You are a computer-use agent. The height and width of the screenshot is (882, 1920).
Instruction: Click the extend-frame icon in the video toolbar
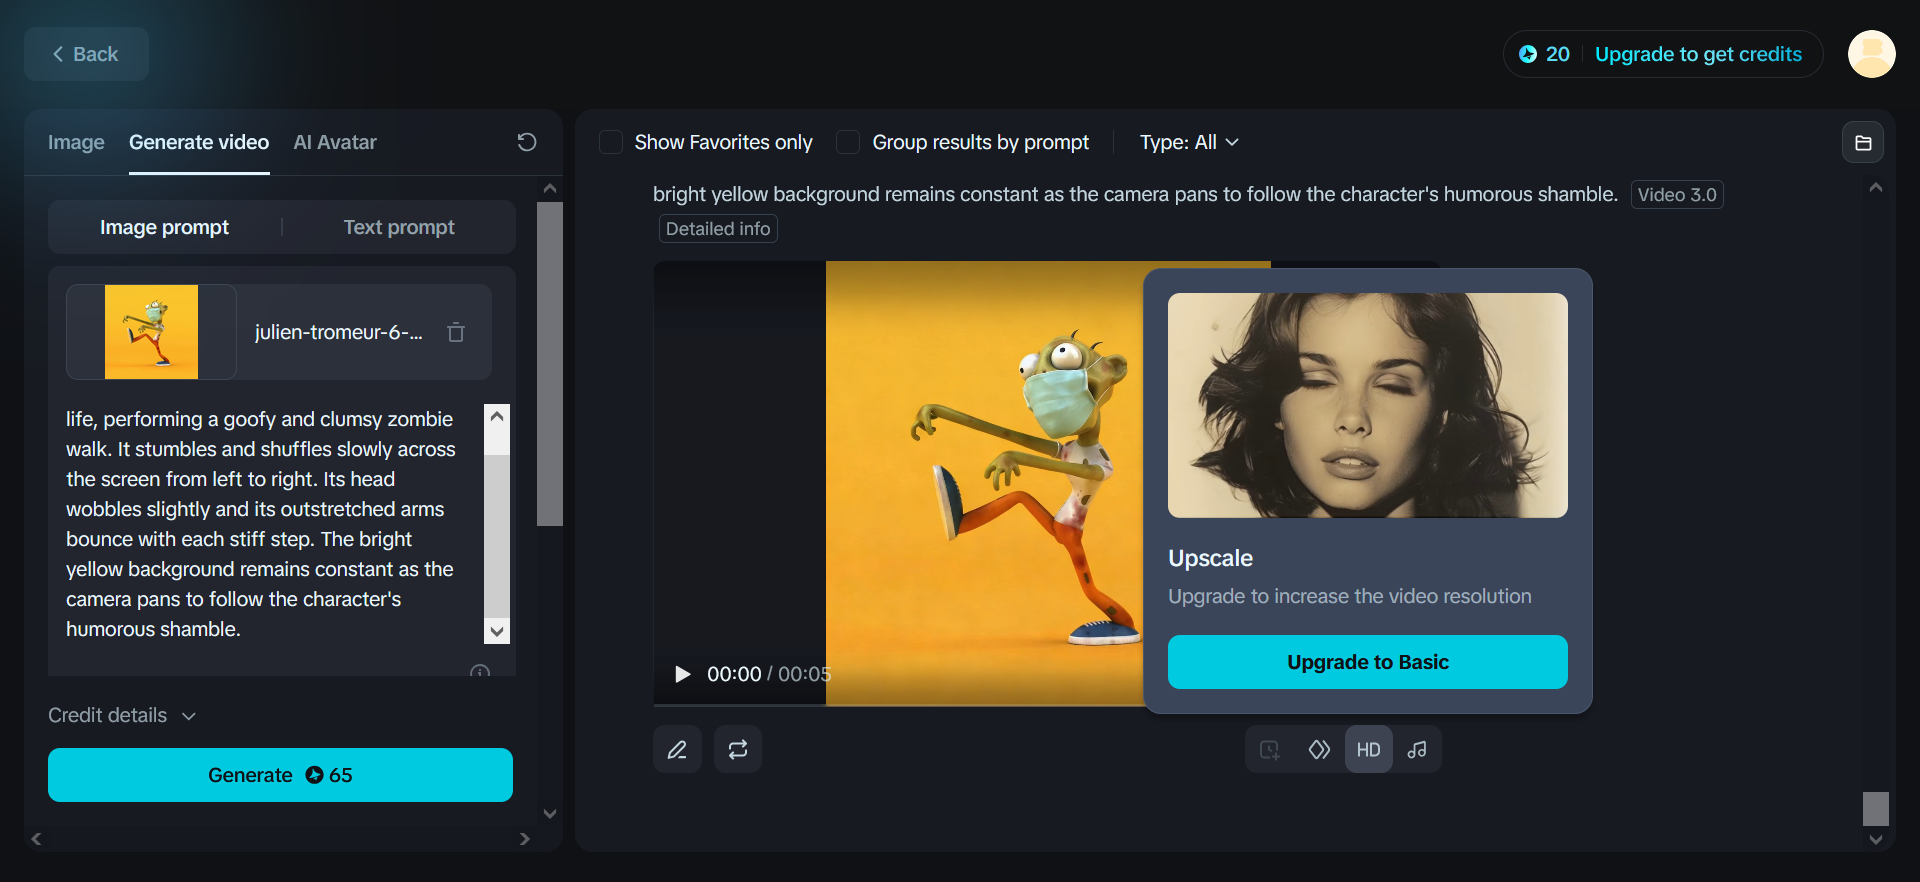point(1270,750)
